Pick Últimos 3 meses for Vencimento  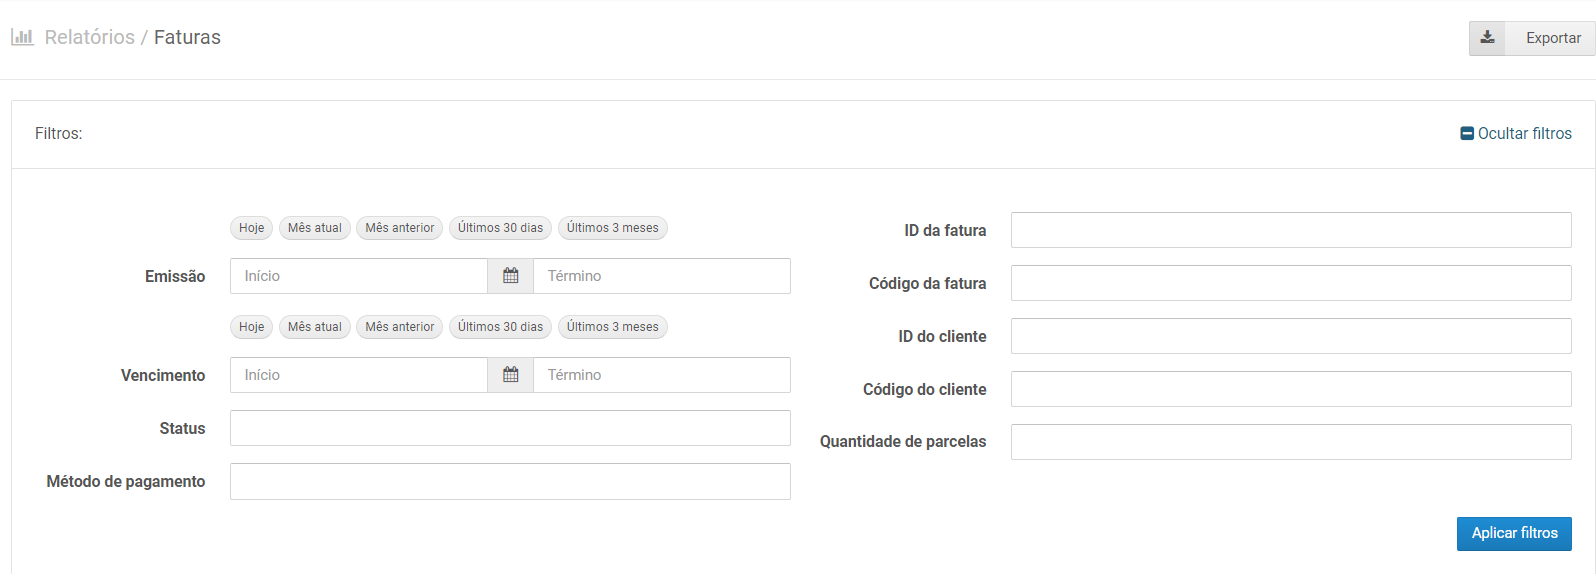612,327
